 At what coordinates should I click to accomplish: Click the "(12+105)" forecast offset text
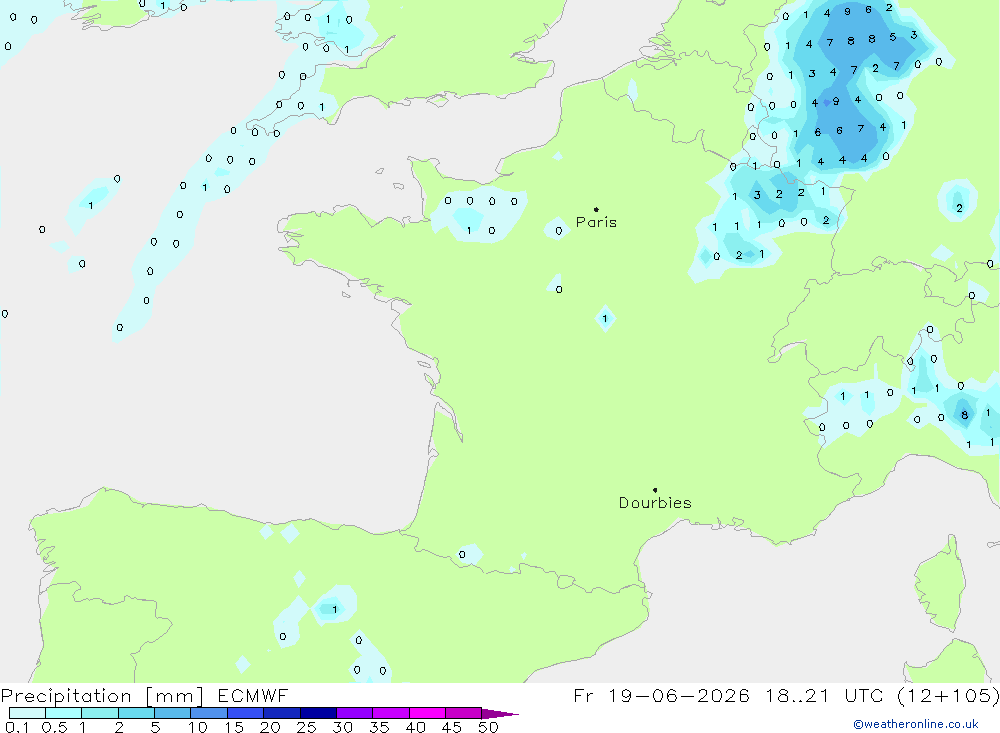pos(948,696)
